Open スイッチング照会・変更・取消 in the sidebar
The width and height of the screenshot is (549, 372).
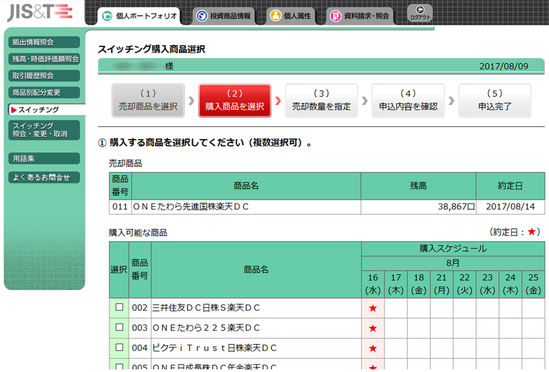44,130
